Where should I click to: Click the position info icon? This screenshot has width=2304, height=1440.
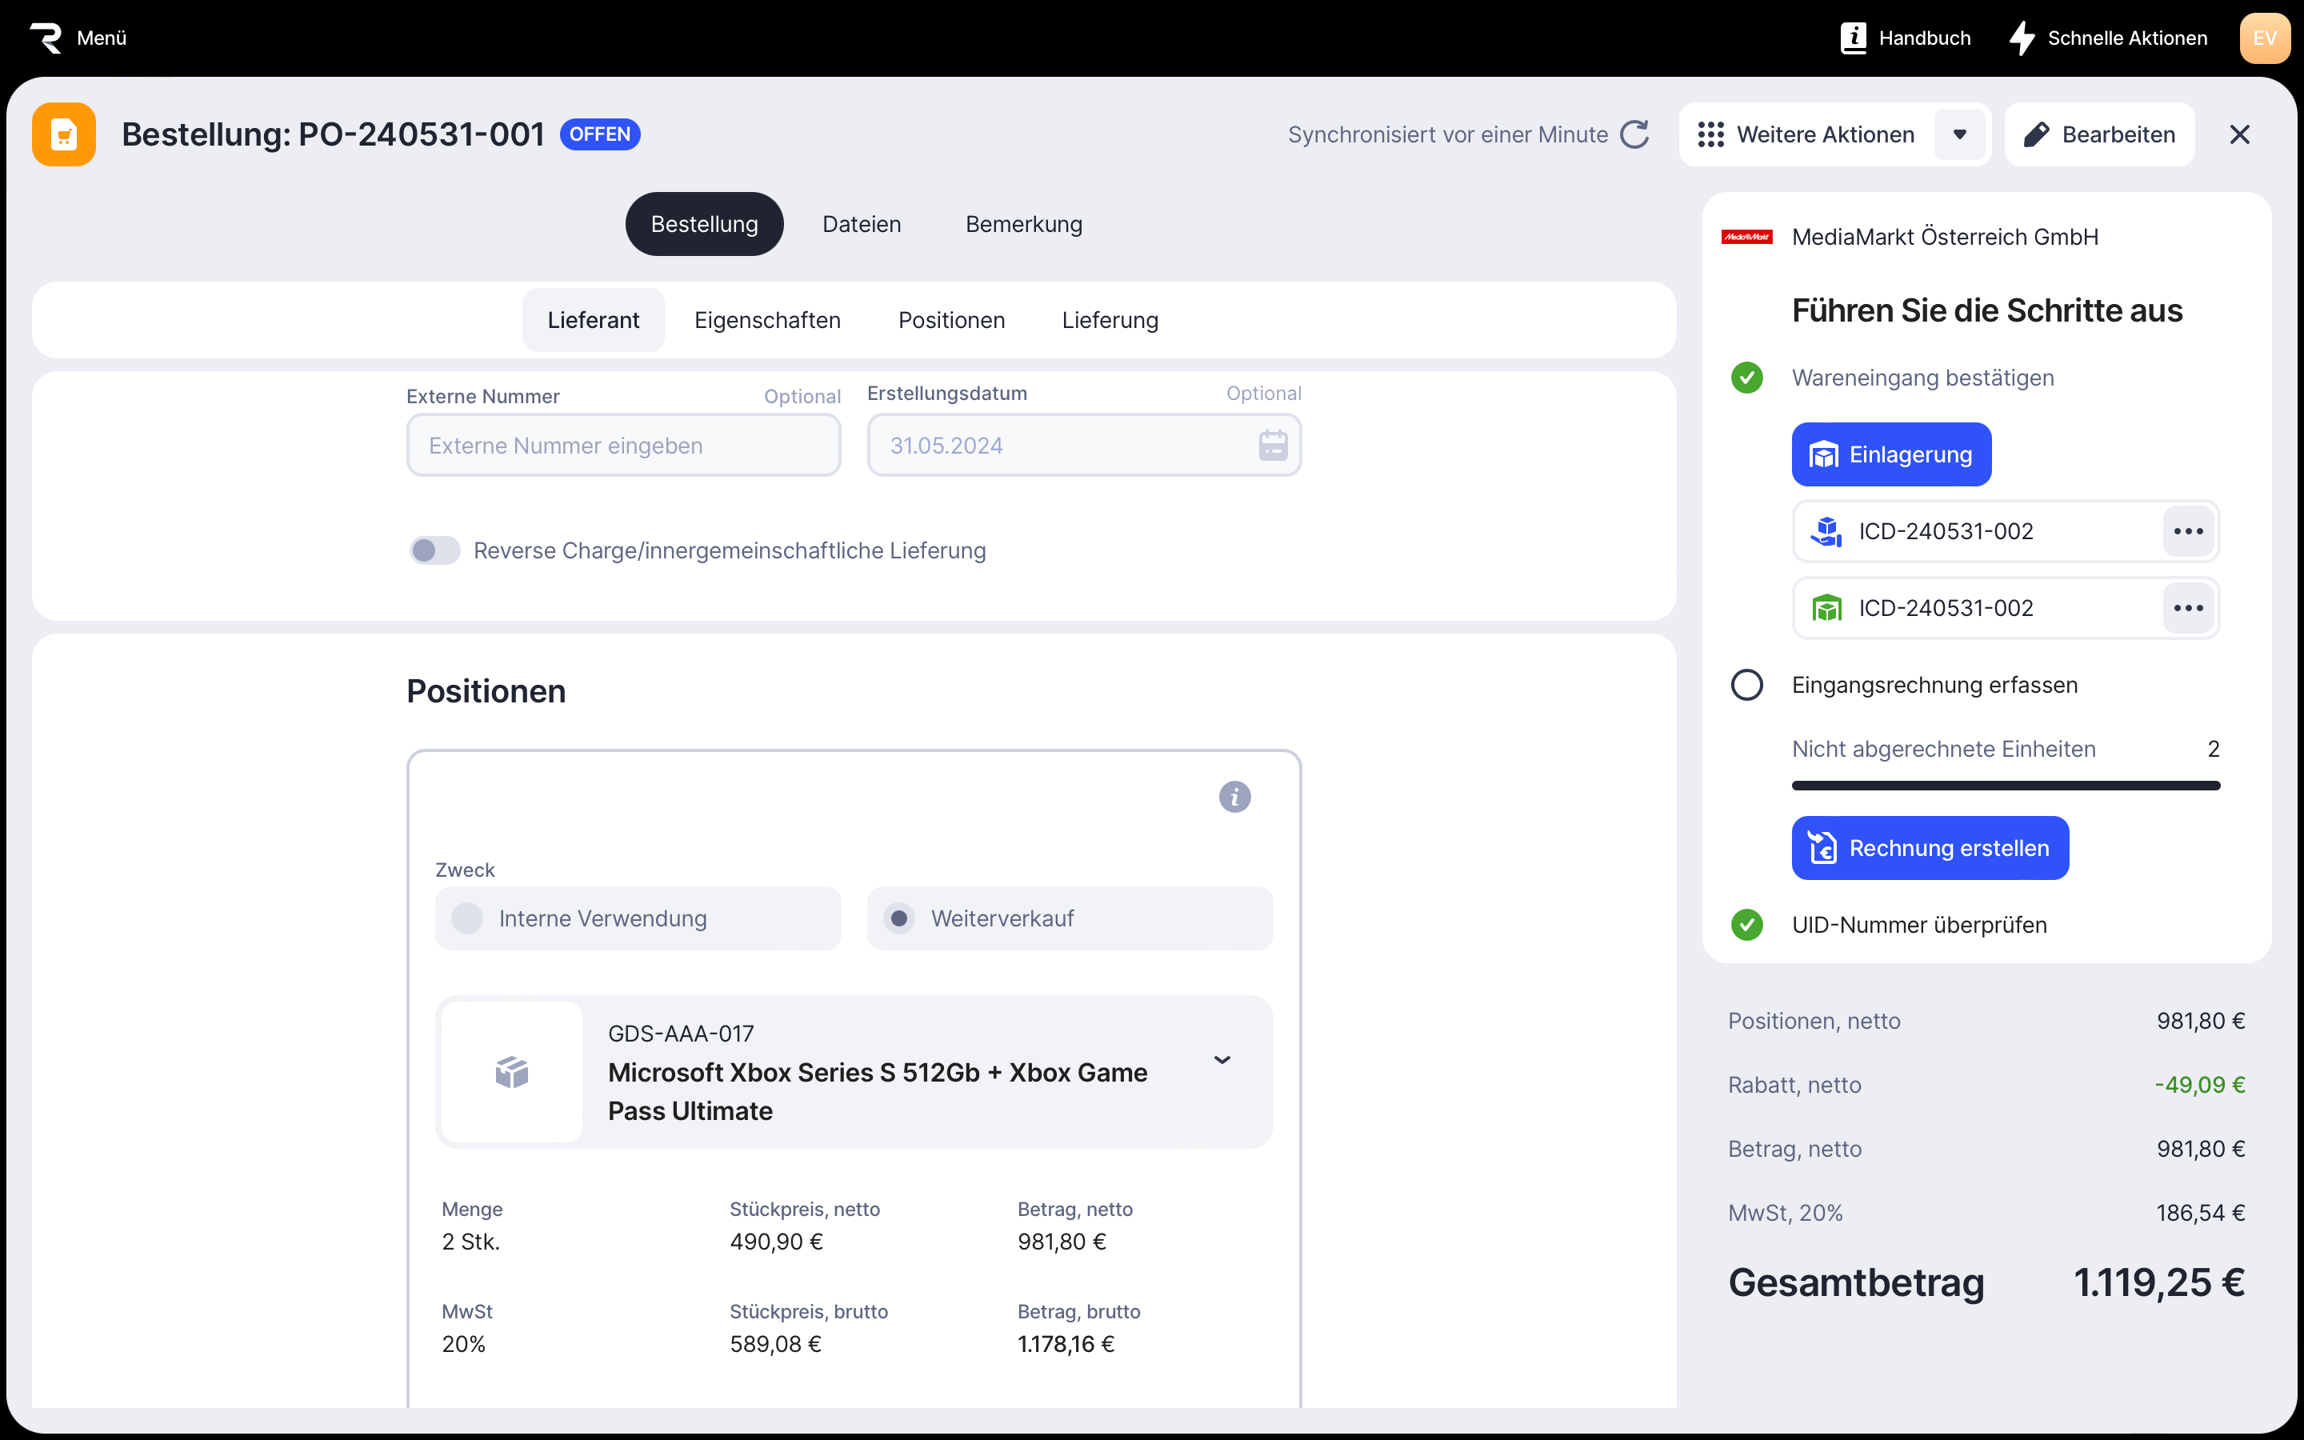click(1234, 797)
